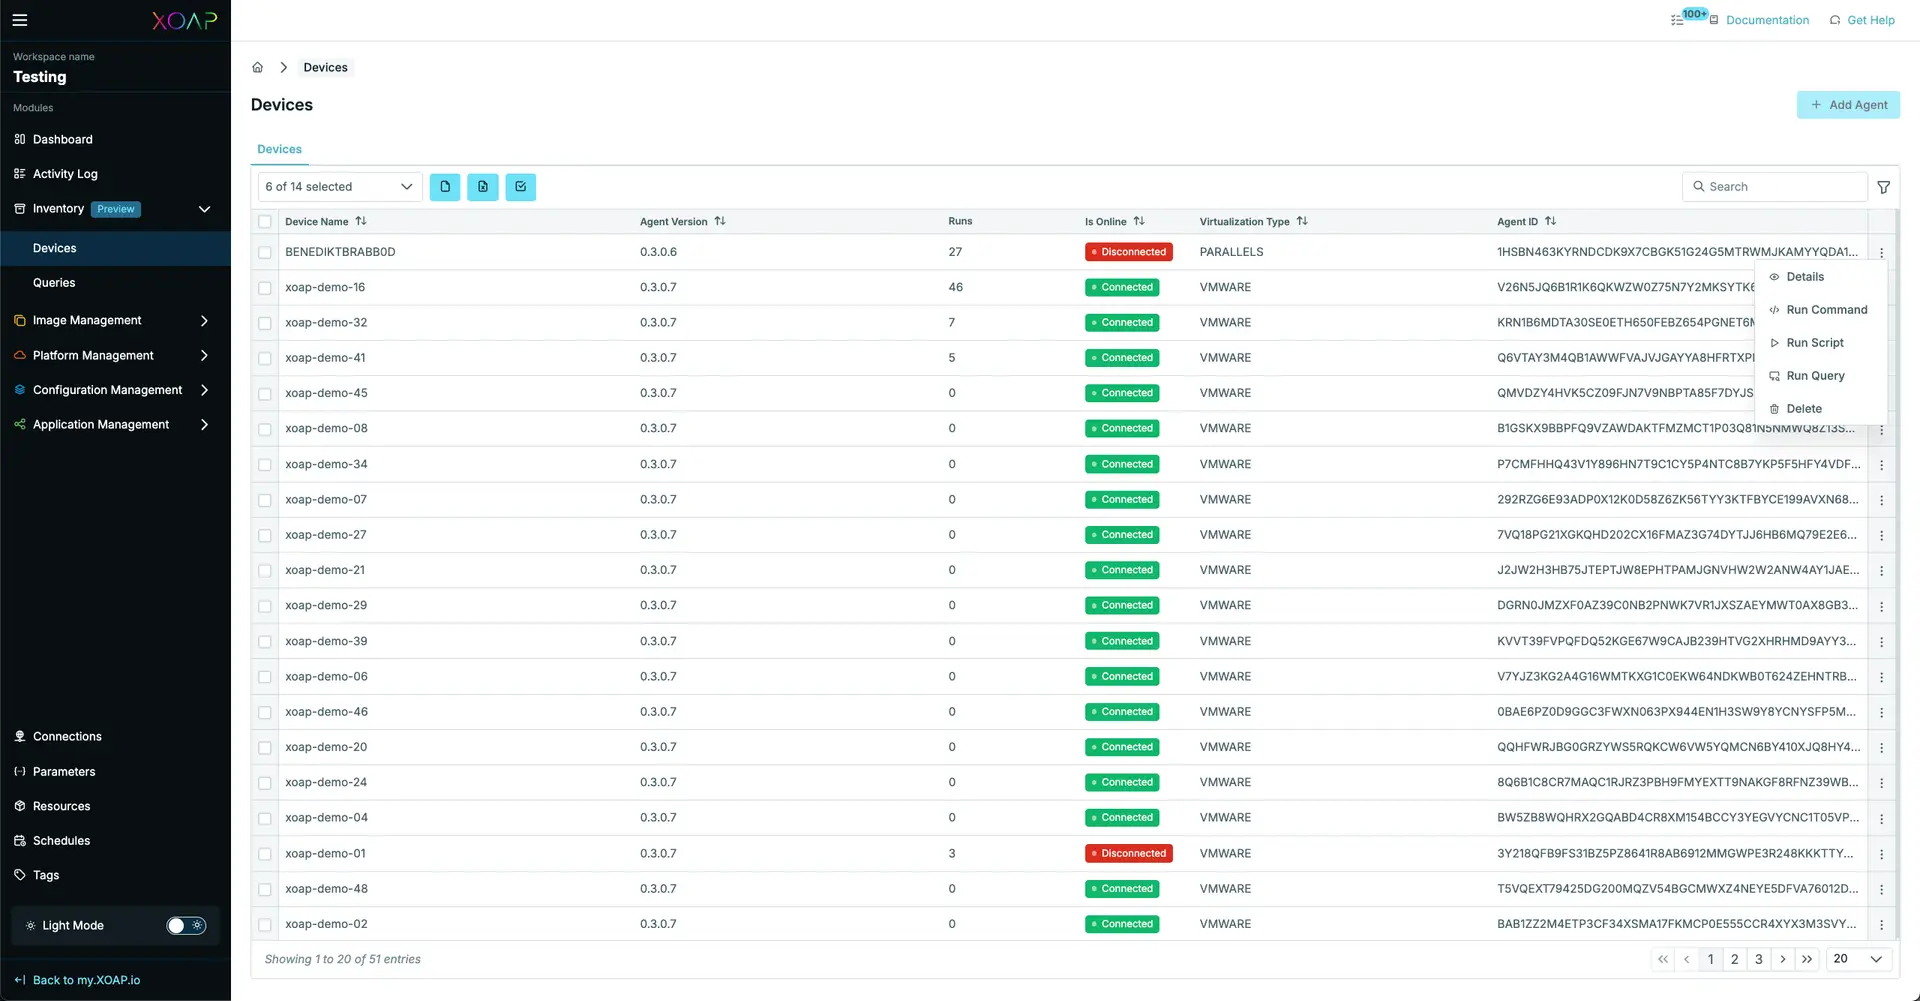
Task: Click the home icon in the breadcrumb
Action: pos(258,66)
